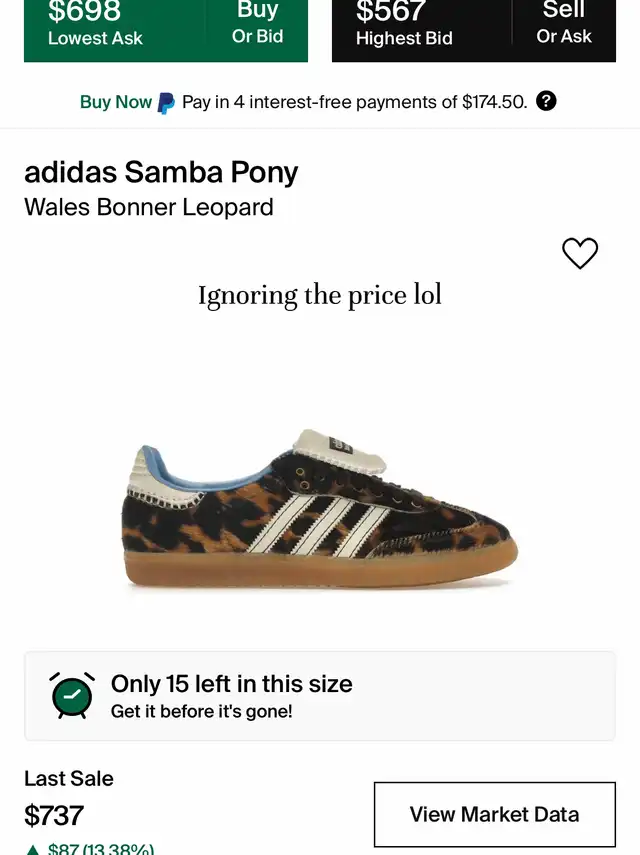
Task: Click the PayPal logo icon
Action: pyautogui.click(x=166, y=103)
